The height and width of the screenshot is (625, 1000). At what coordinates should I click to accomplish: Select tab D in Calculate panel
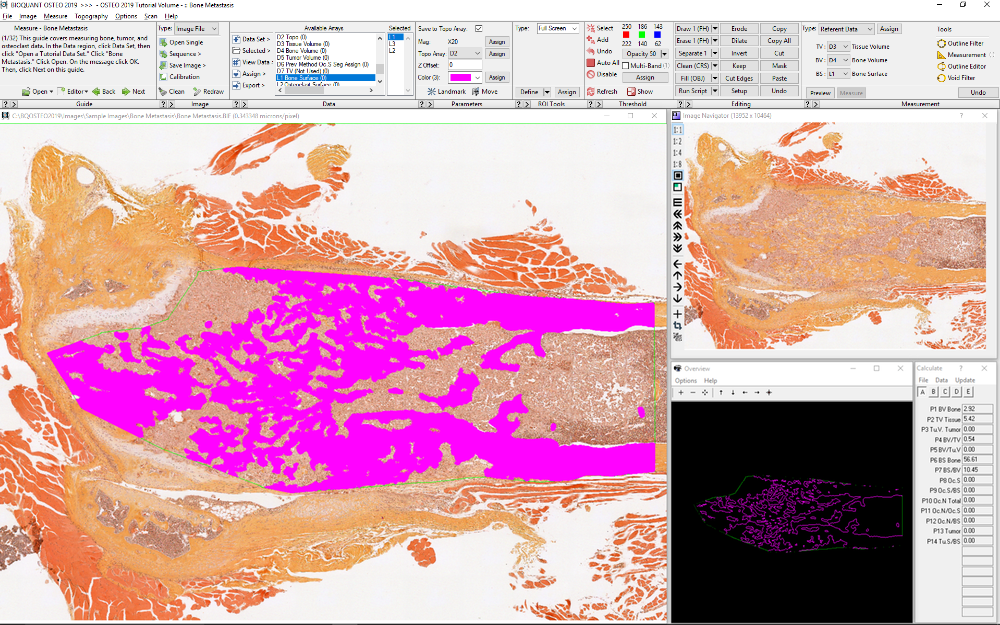(957, 392)
